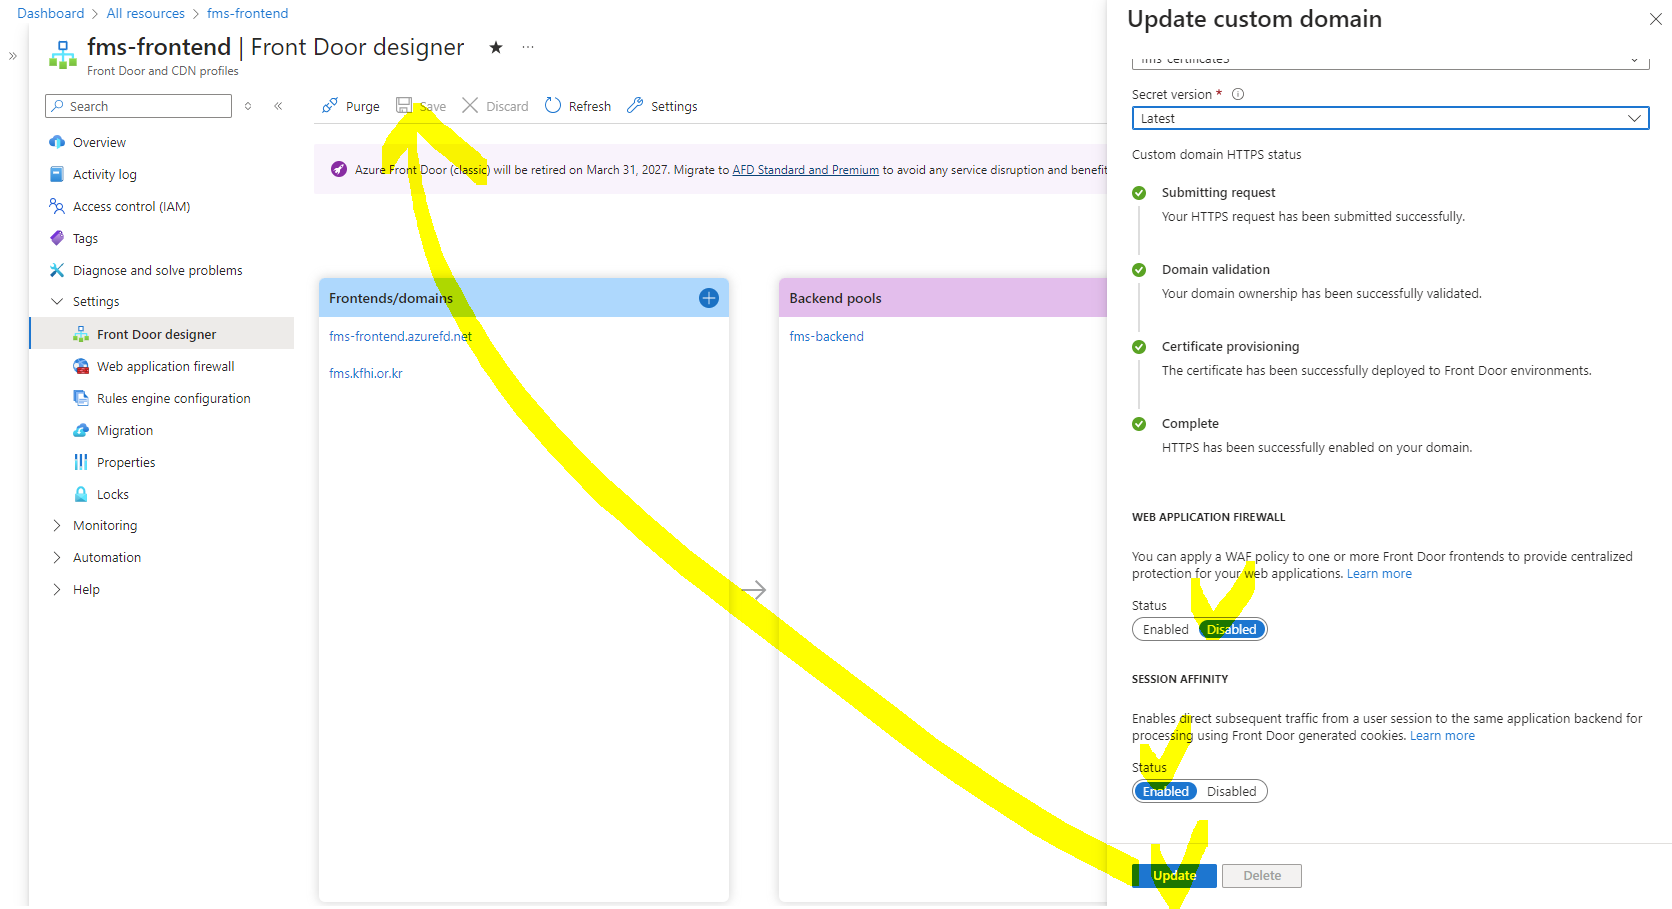The width and height of the screenshot is (1672, 909).
Task: Open Locks in the sidebar
Action: coord(112,495)
